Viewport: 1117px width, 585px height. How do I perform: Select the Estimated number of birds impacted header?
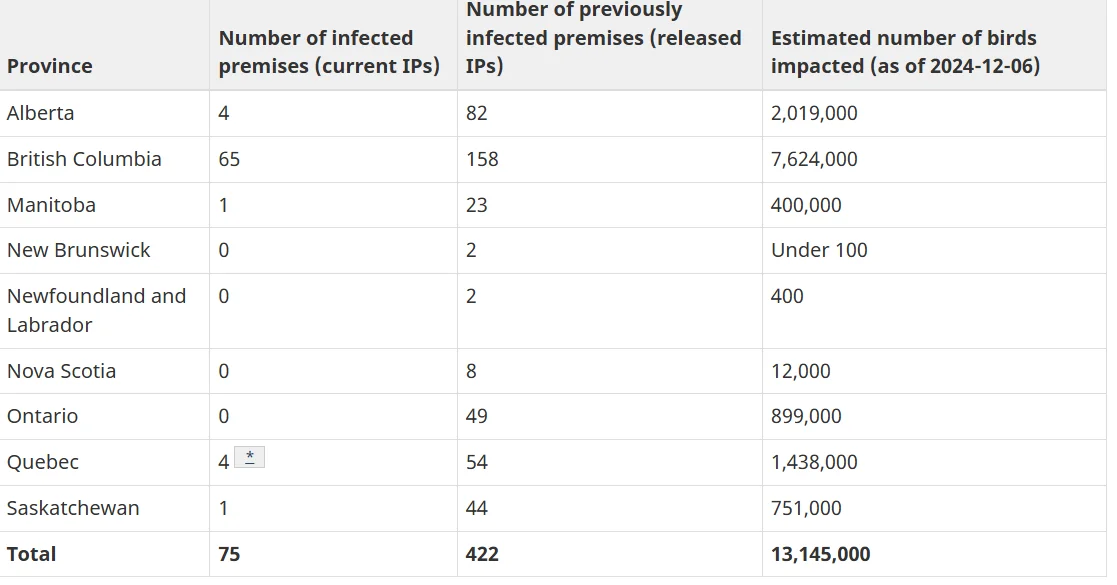[905, 51]
